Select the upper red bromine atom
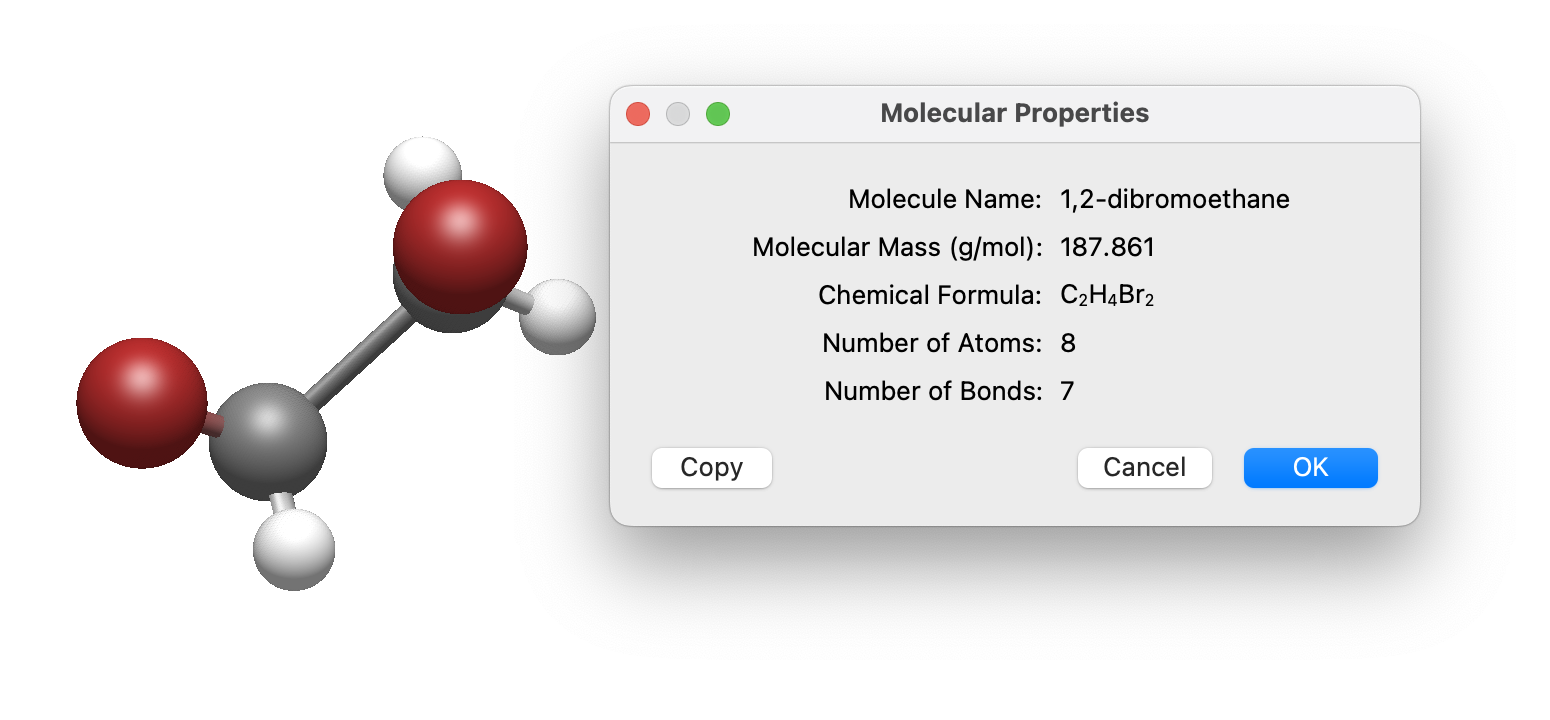 [x=460, y=245]
